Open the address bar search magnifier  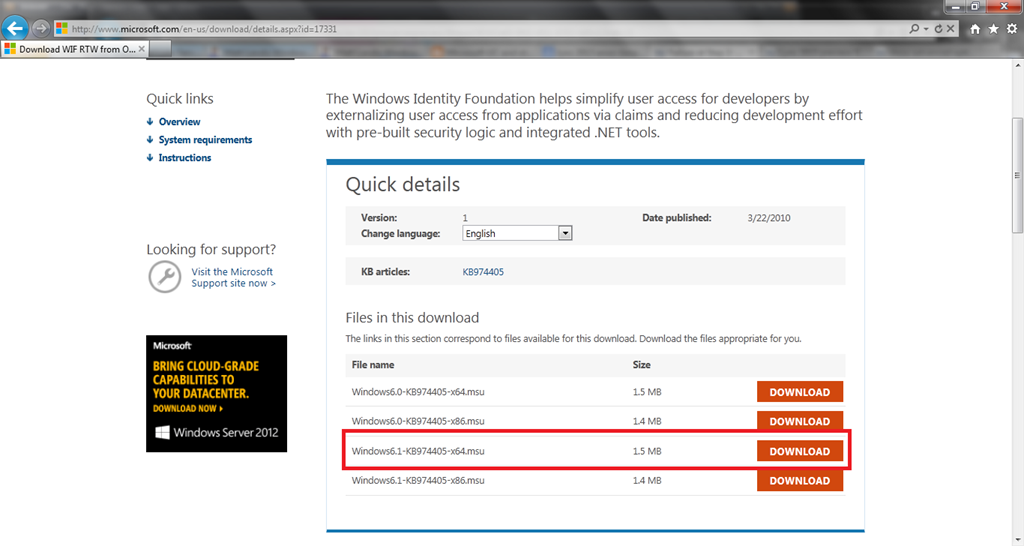914,28
